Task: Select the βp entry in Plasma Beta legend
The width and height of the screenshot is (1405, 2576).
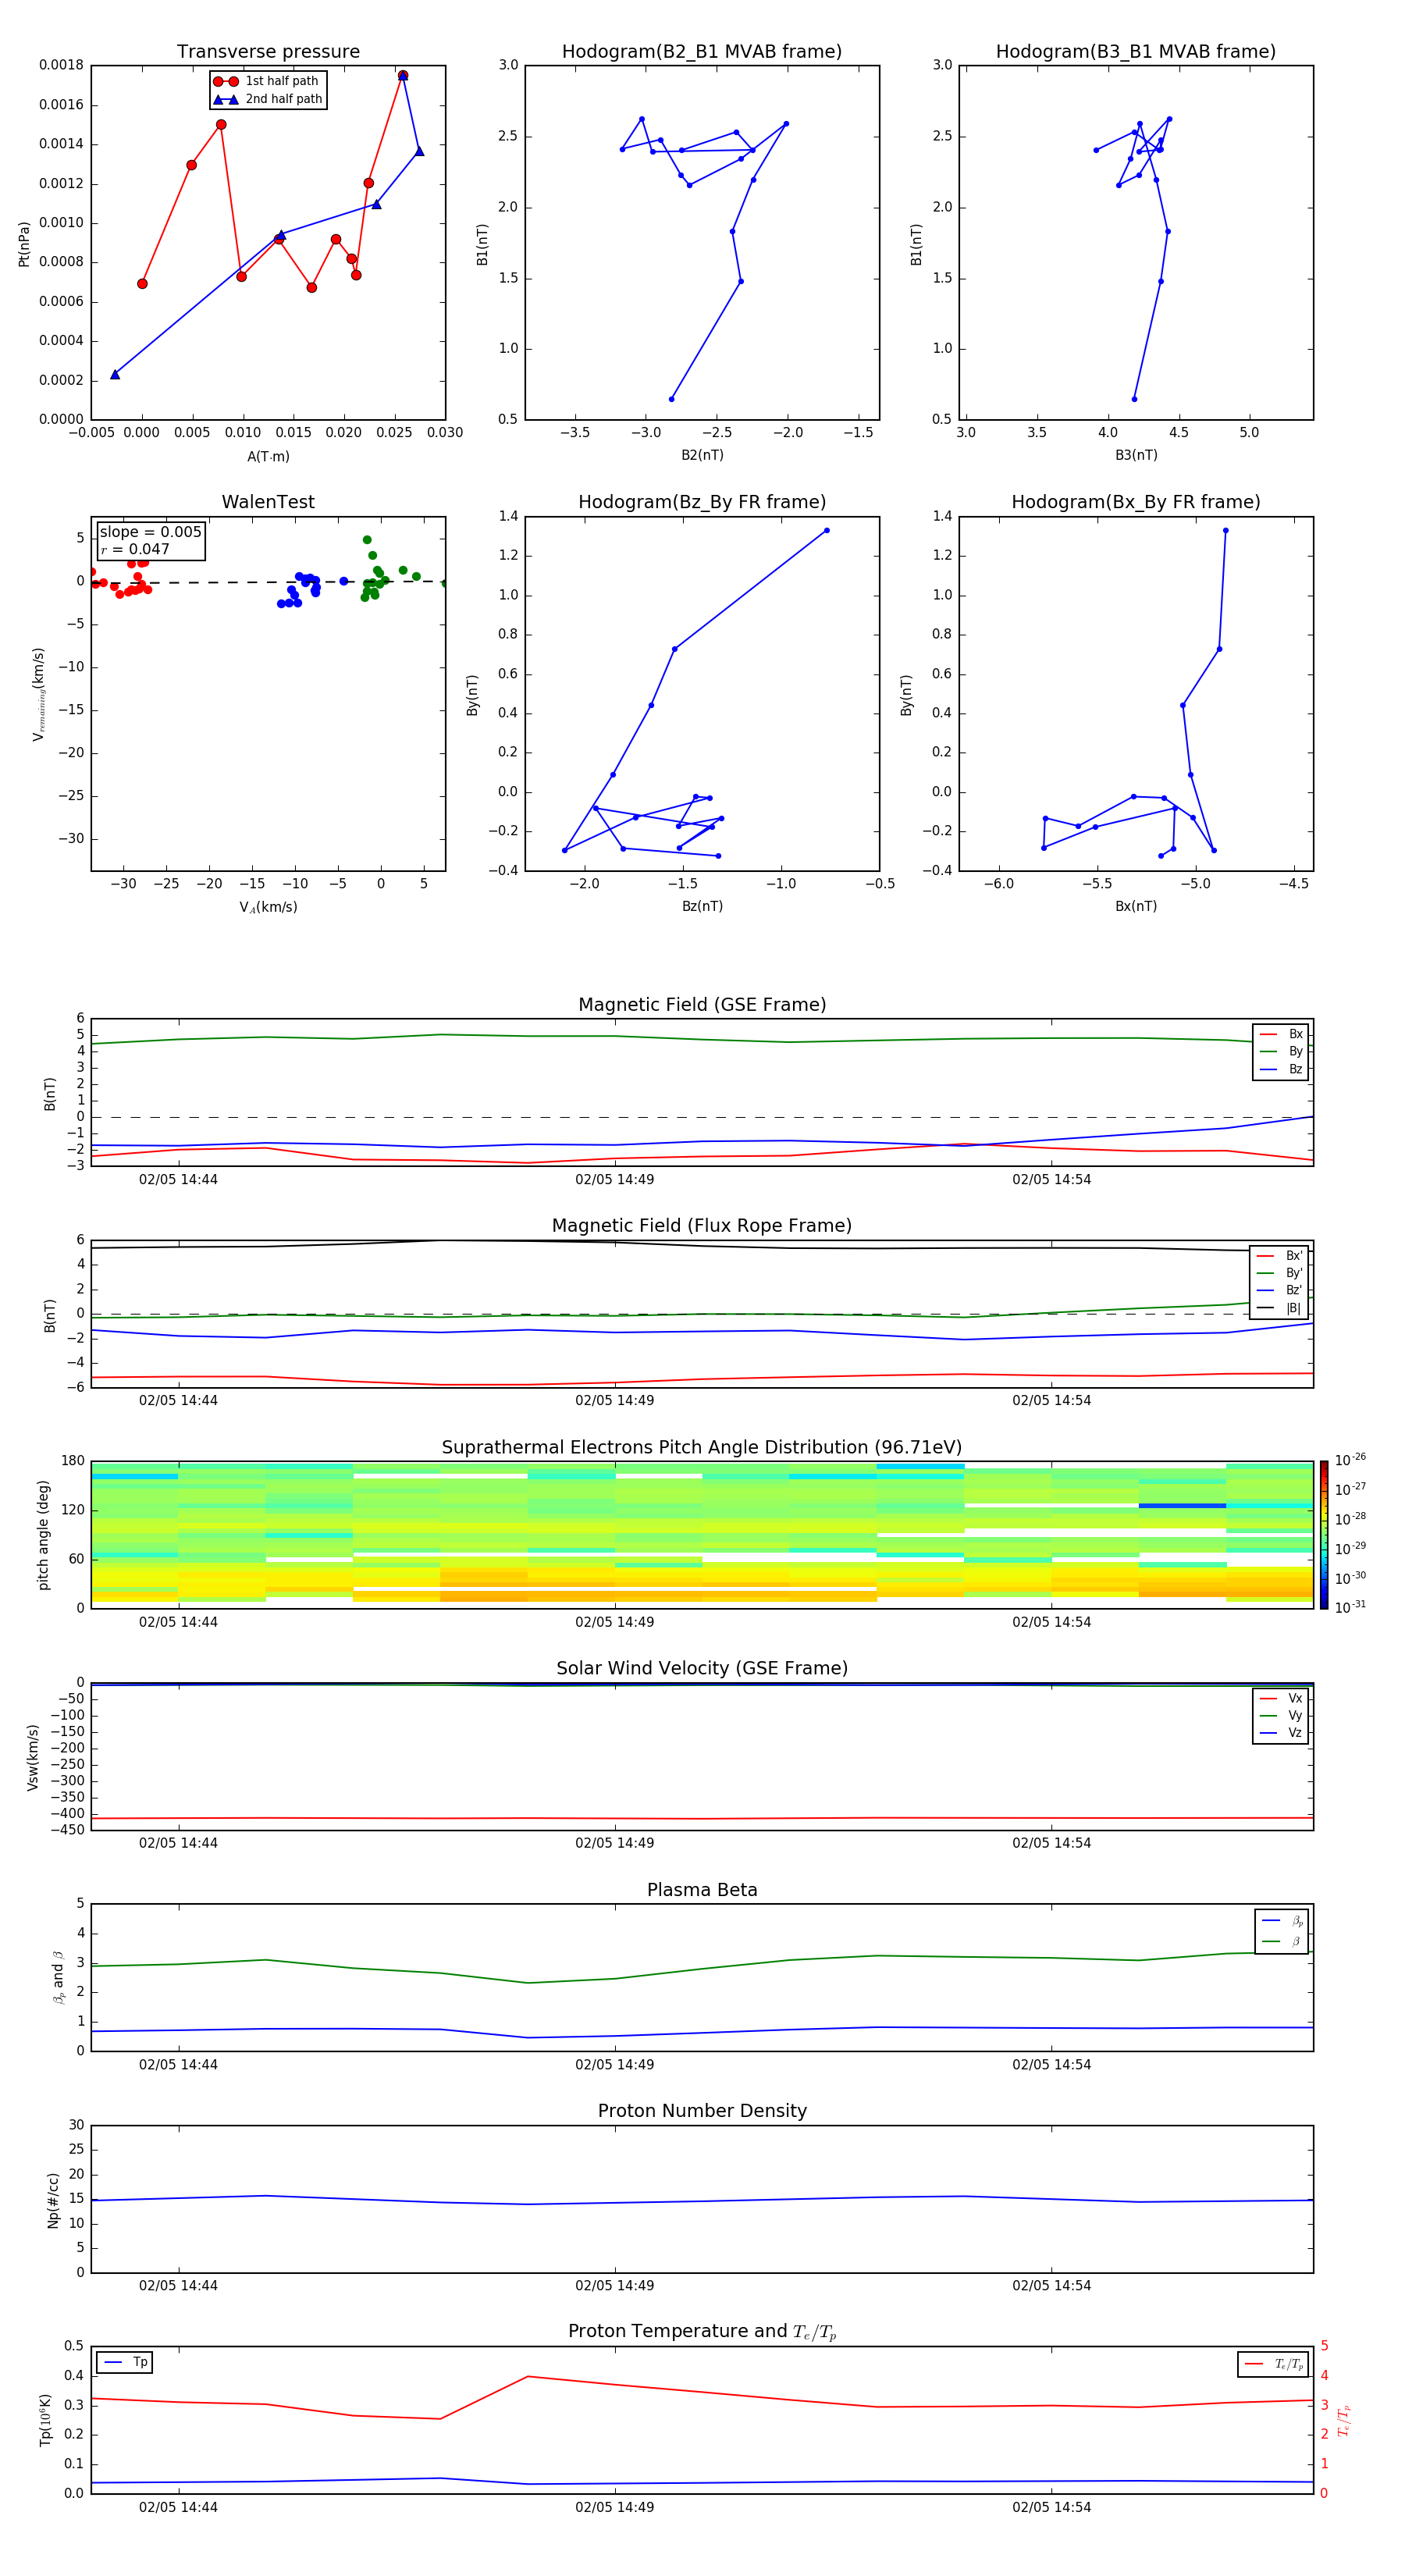Action: pos(1282,1921)
